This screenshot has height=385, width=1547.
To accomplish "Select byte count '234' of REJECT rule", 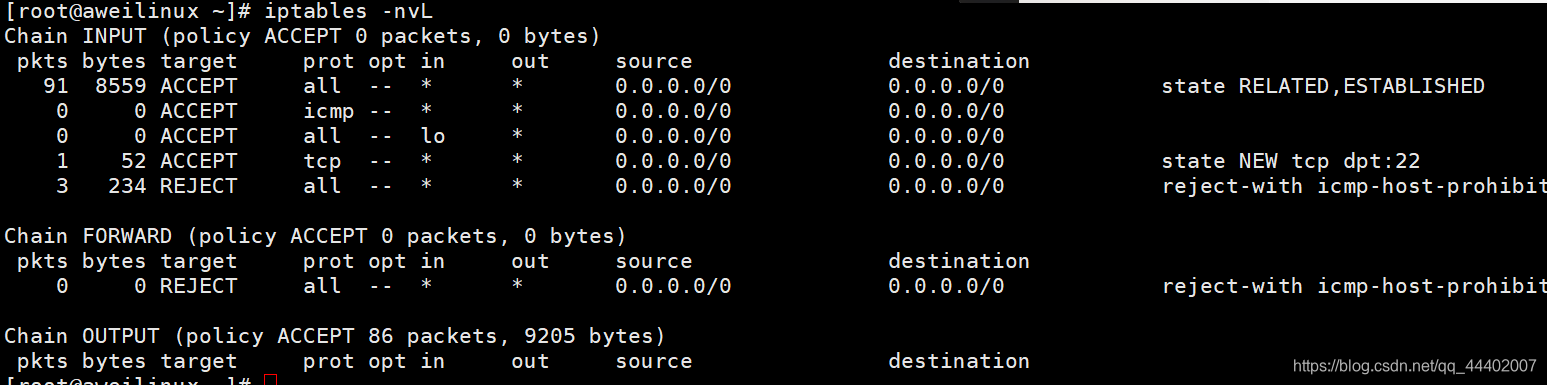I will (128, 186).
